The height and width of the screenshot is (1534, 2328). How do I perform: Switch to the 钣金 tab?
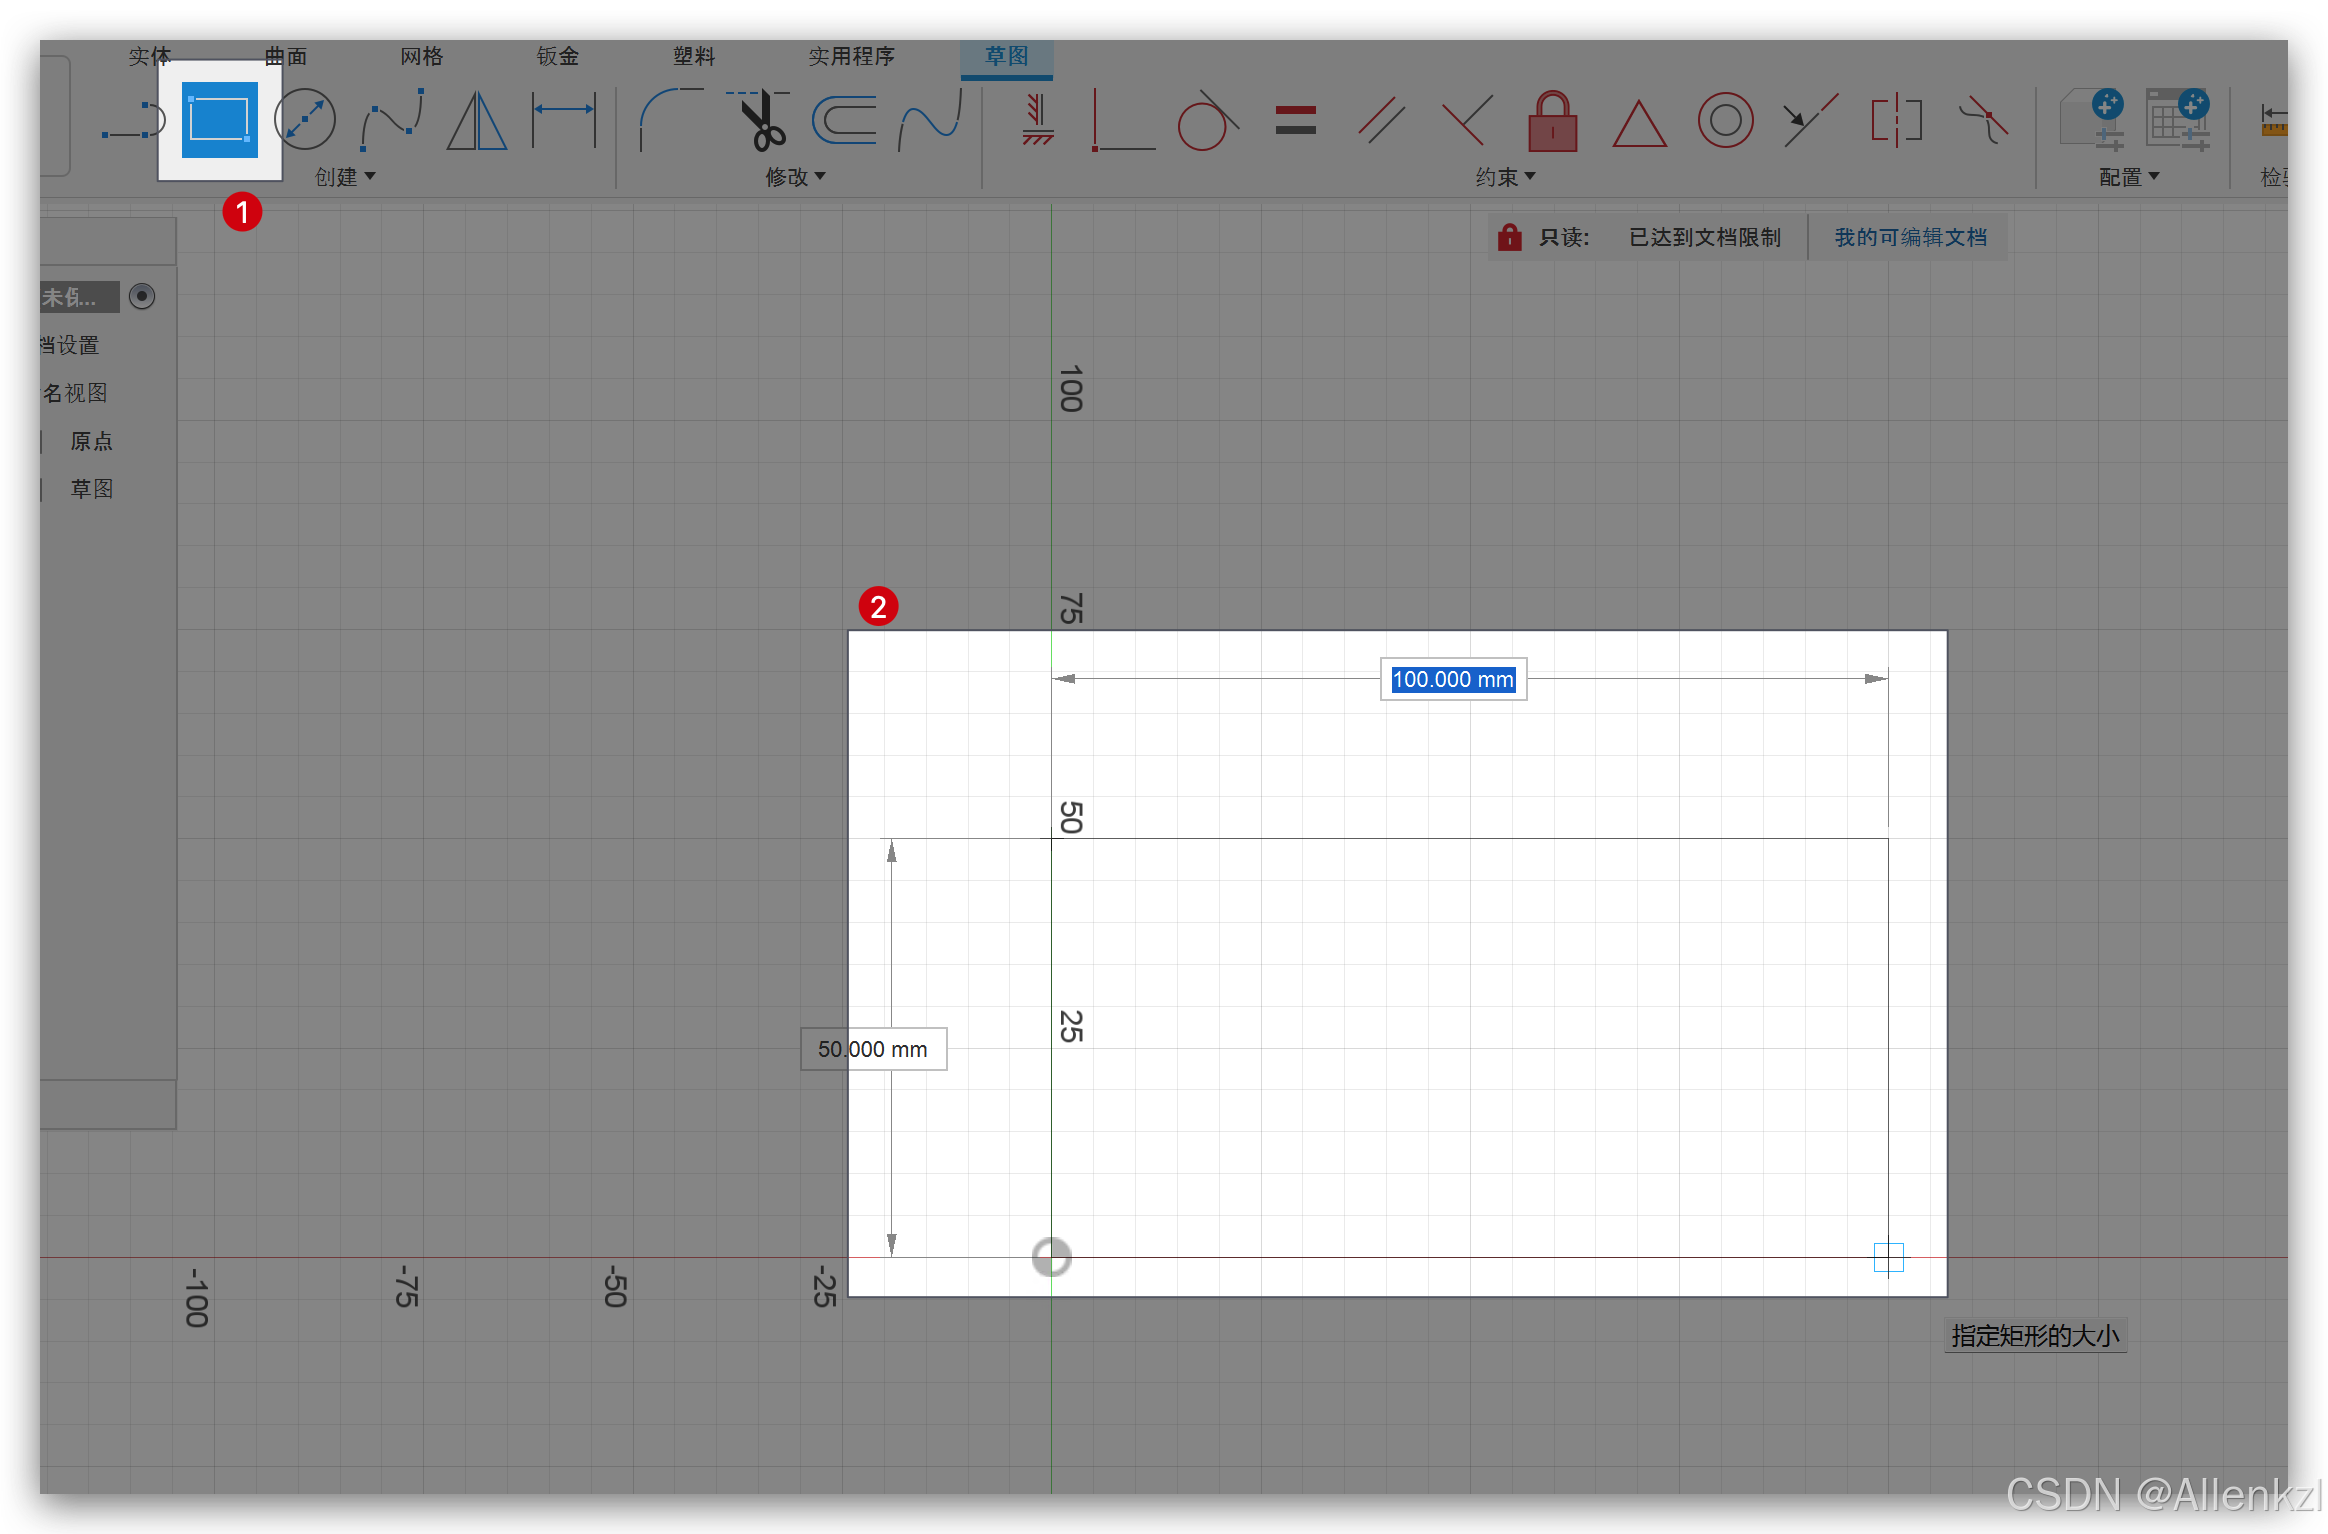coord(558,56)
